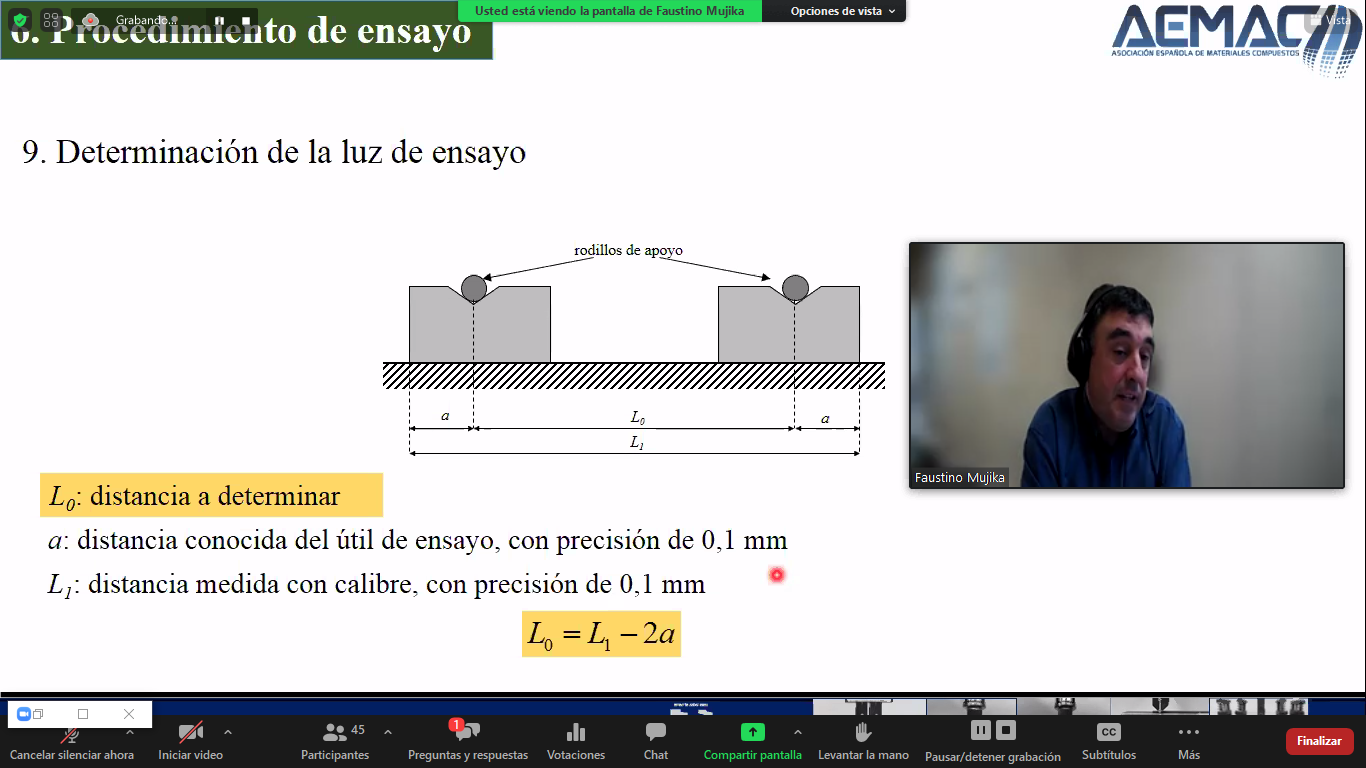The width and height of the screenshot is (1366, 768).
Task: Open the Más options menu
Action: 1188,741
